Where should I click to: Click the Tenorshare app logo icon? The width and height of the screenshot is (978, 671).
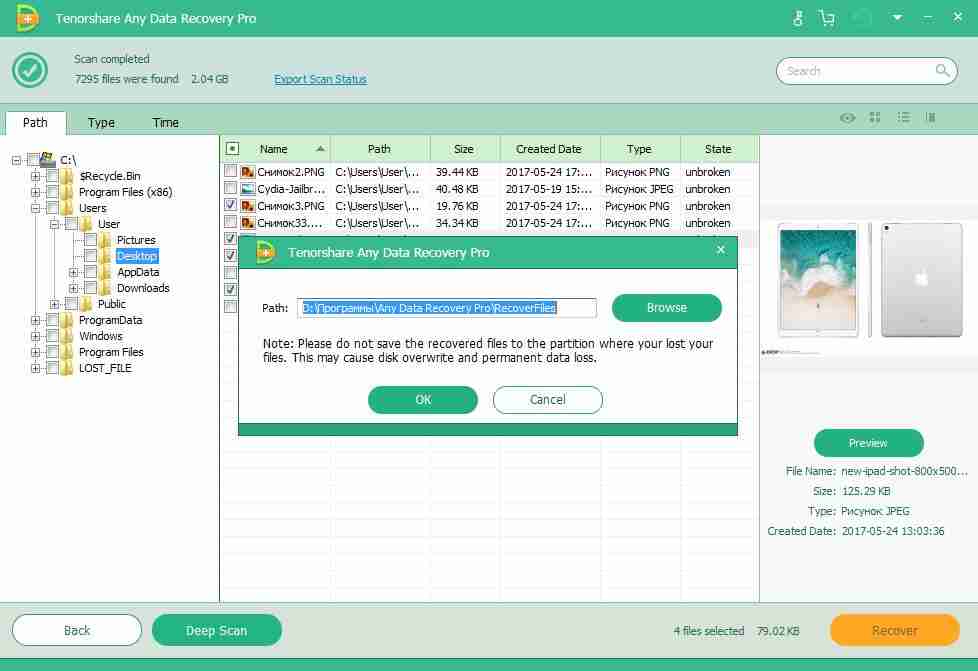point(27,18)
